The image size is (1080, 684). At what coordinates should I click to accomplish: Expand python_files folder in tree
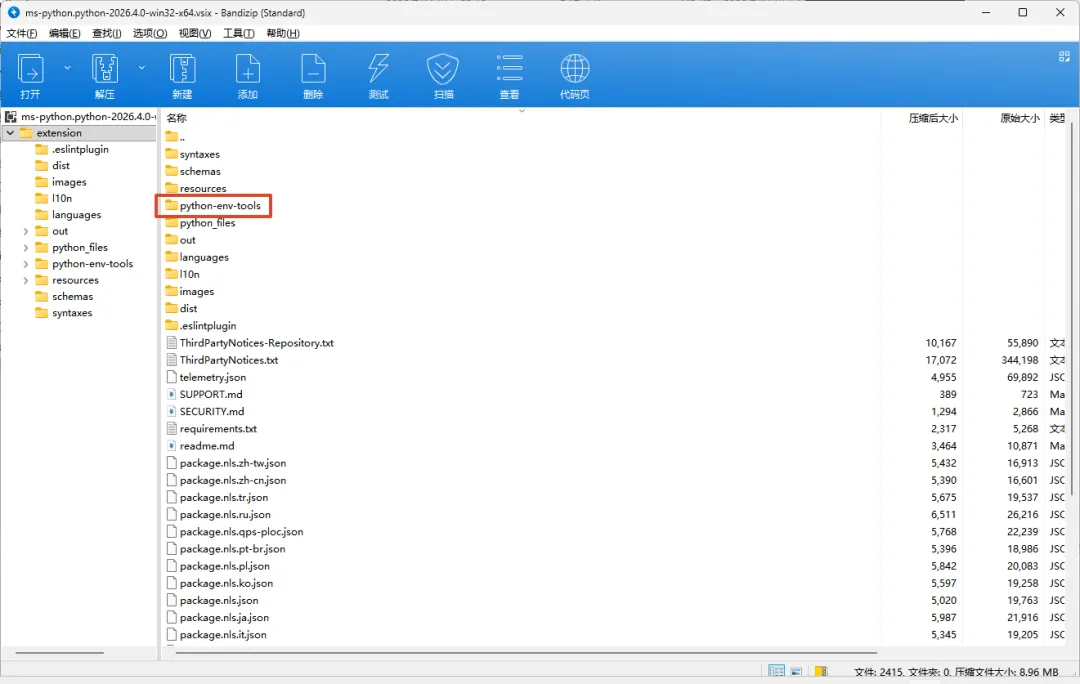coord(25,247)
